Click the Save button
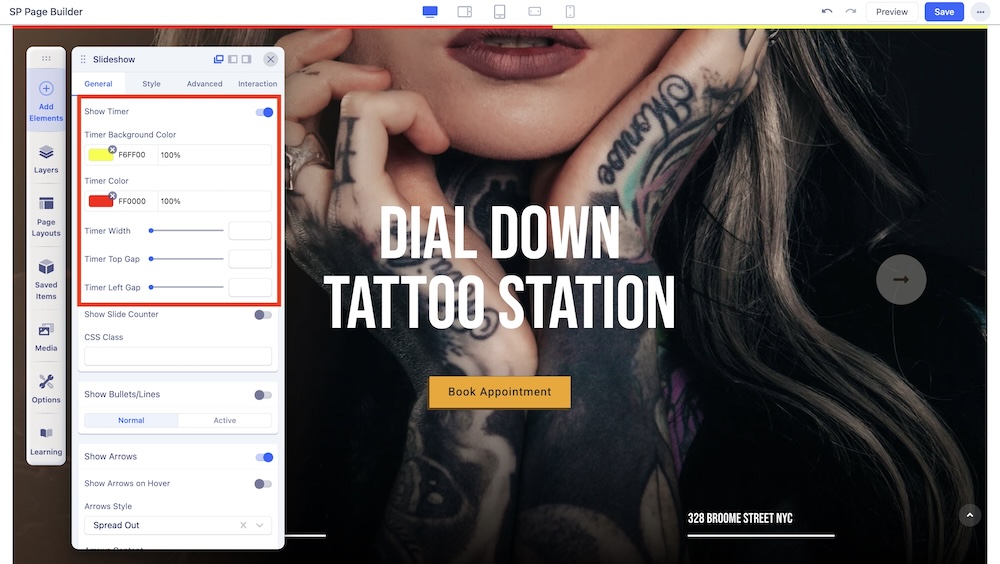This screenshot has height=564, width=1000. pos(944,11)
